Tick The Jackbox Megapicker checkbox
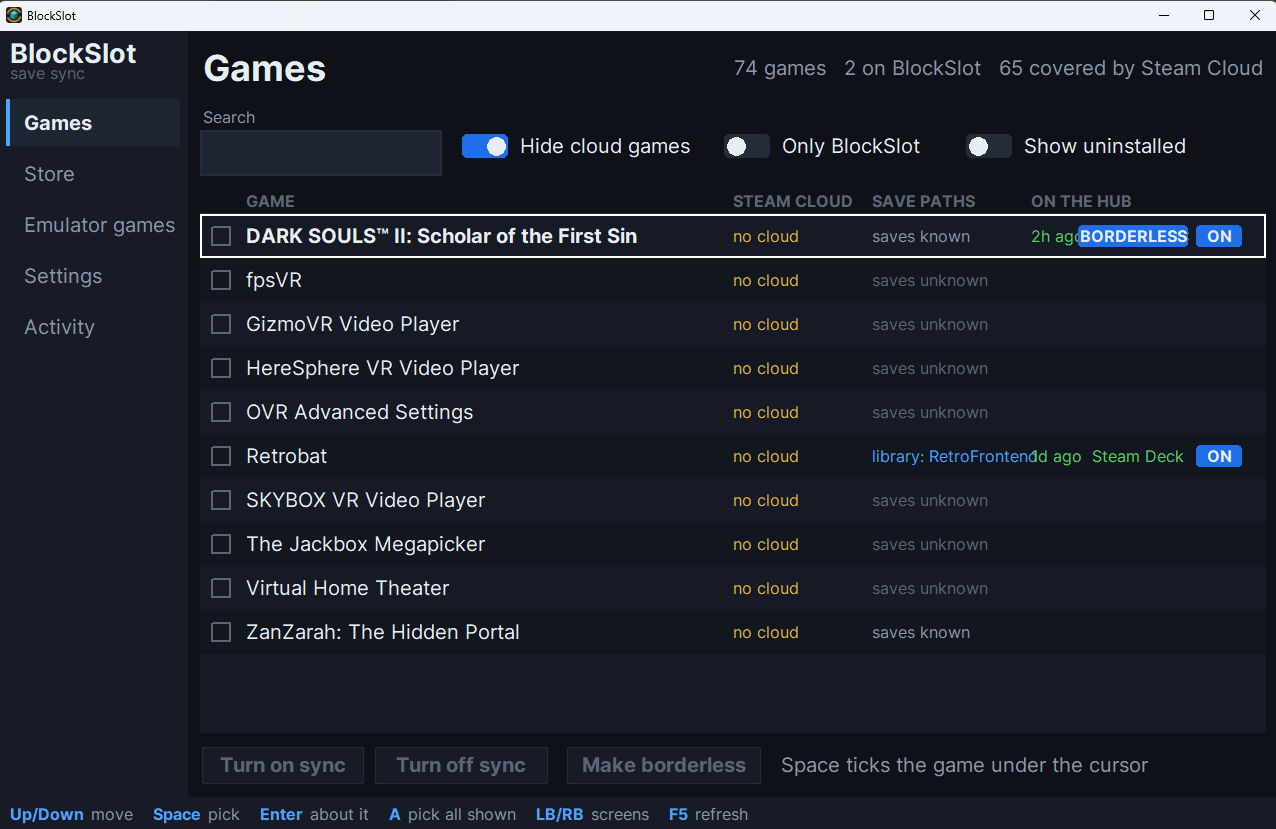Viewport: 1276px width, 829px height. (x=221, y=544)
